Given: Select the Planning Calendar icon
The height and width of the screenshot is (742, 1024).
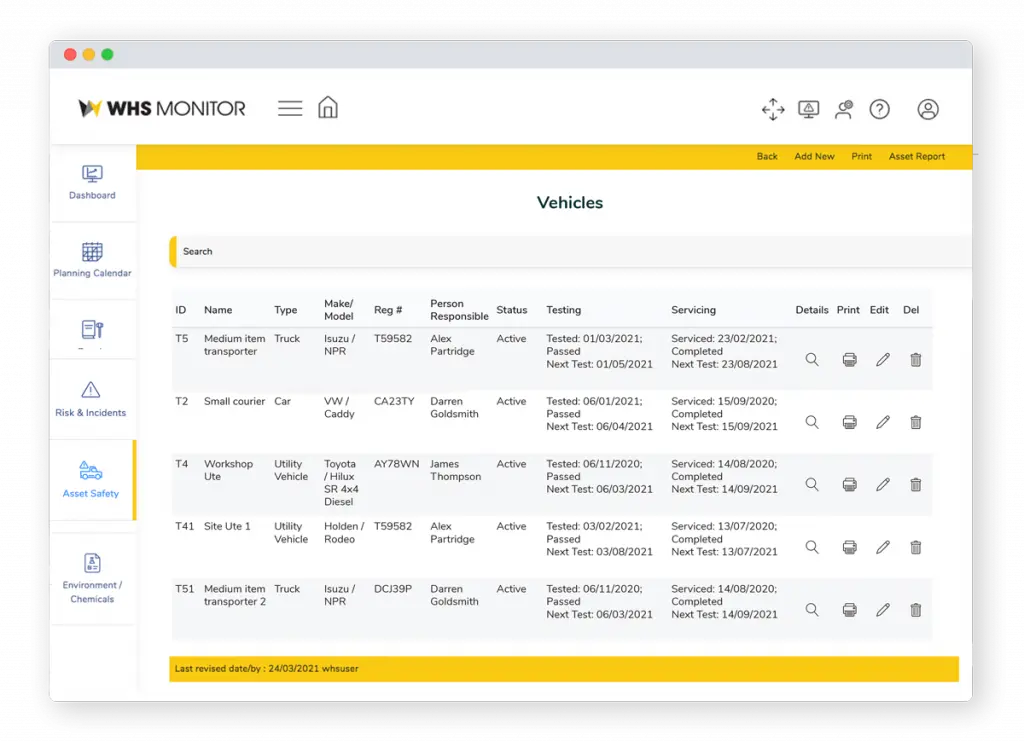Looking at the screenshot, I should pos(92,252).
